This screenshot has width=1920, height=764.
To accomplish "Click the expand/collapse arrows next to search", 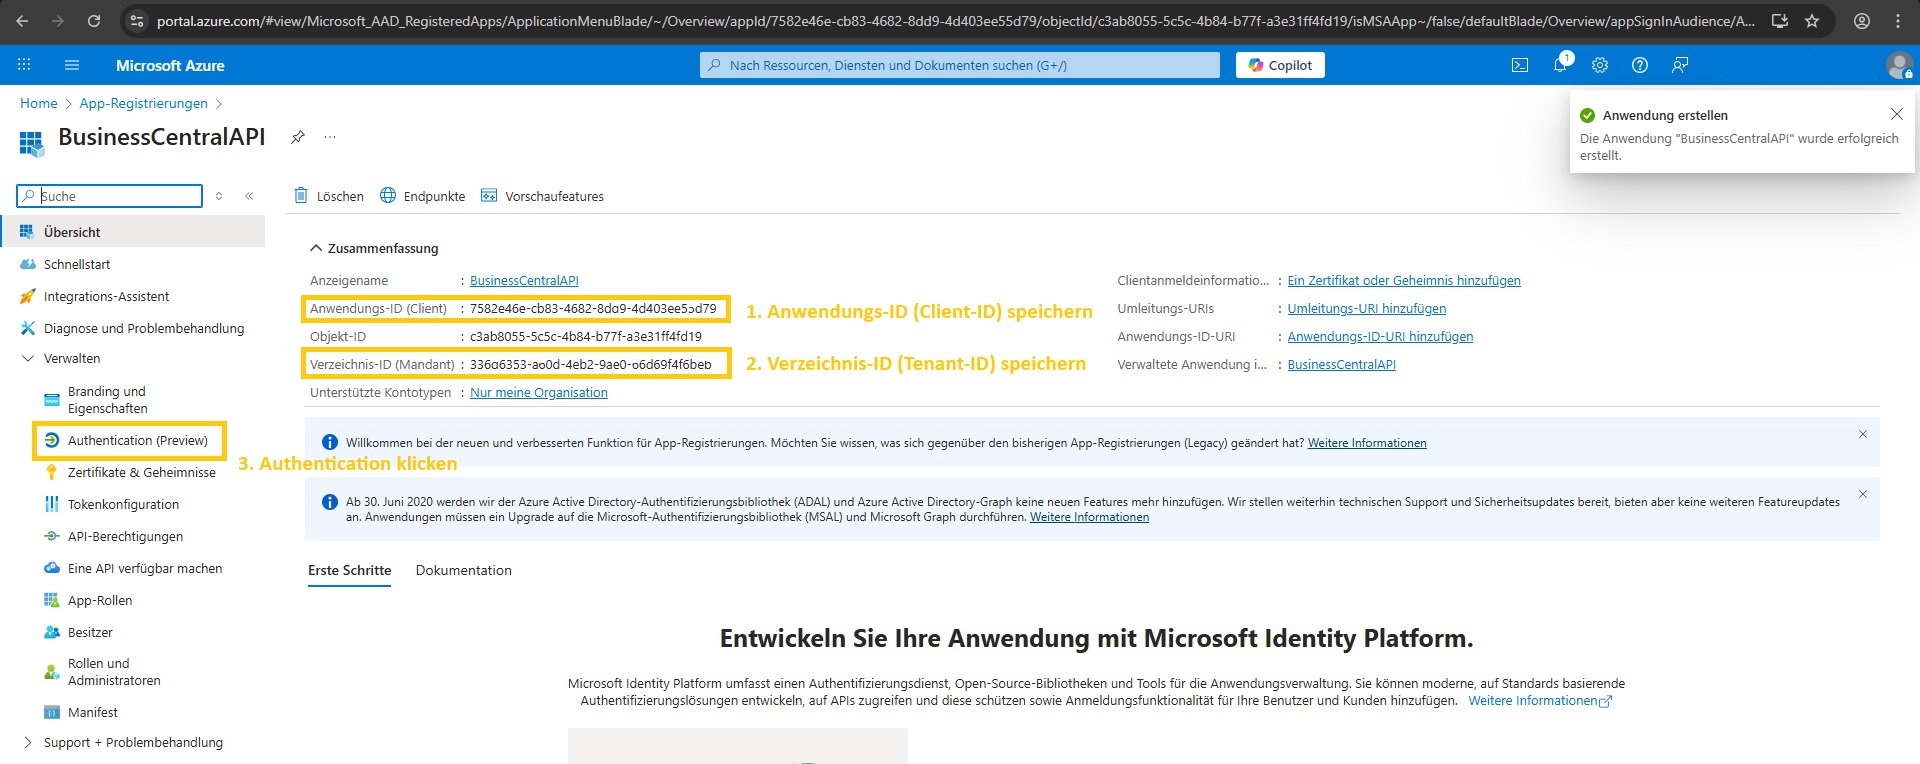I will [x=219, y=196].
